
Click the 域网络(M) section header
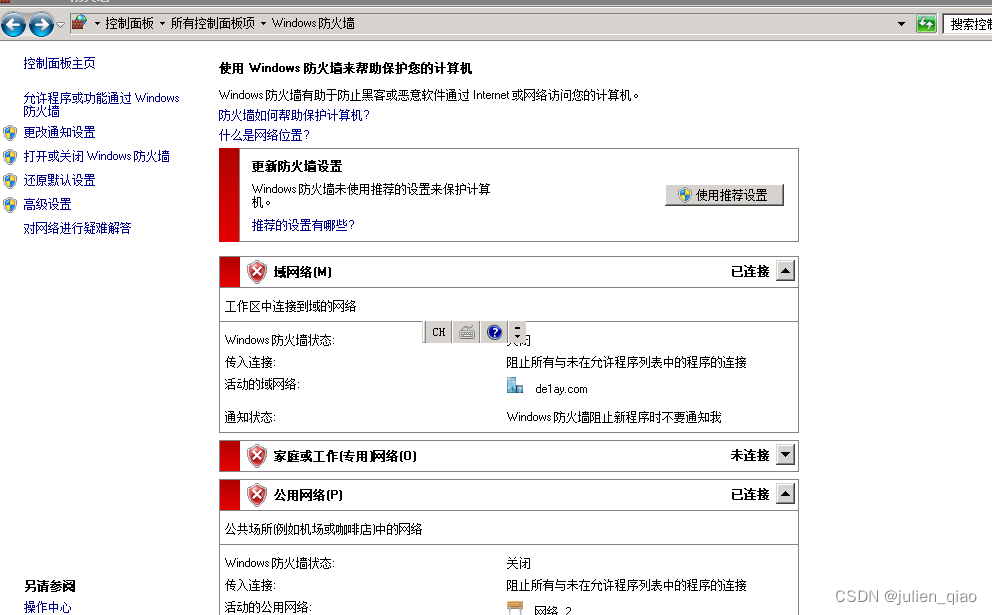coord(509,272)
